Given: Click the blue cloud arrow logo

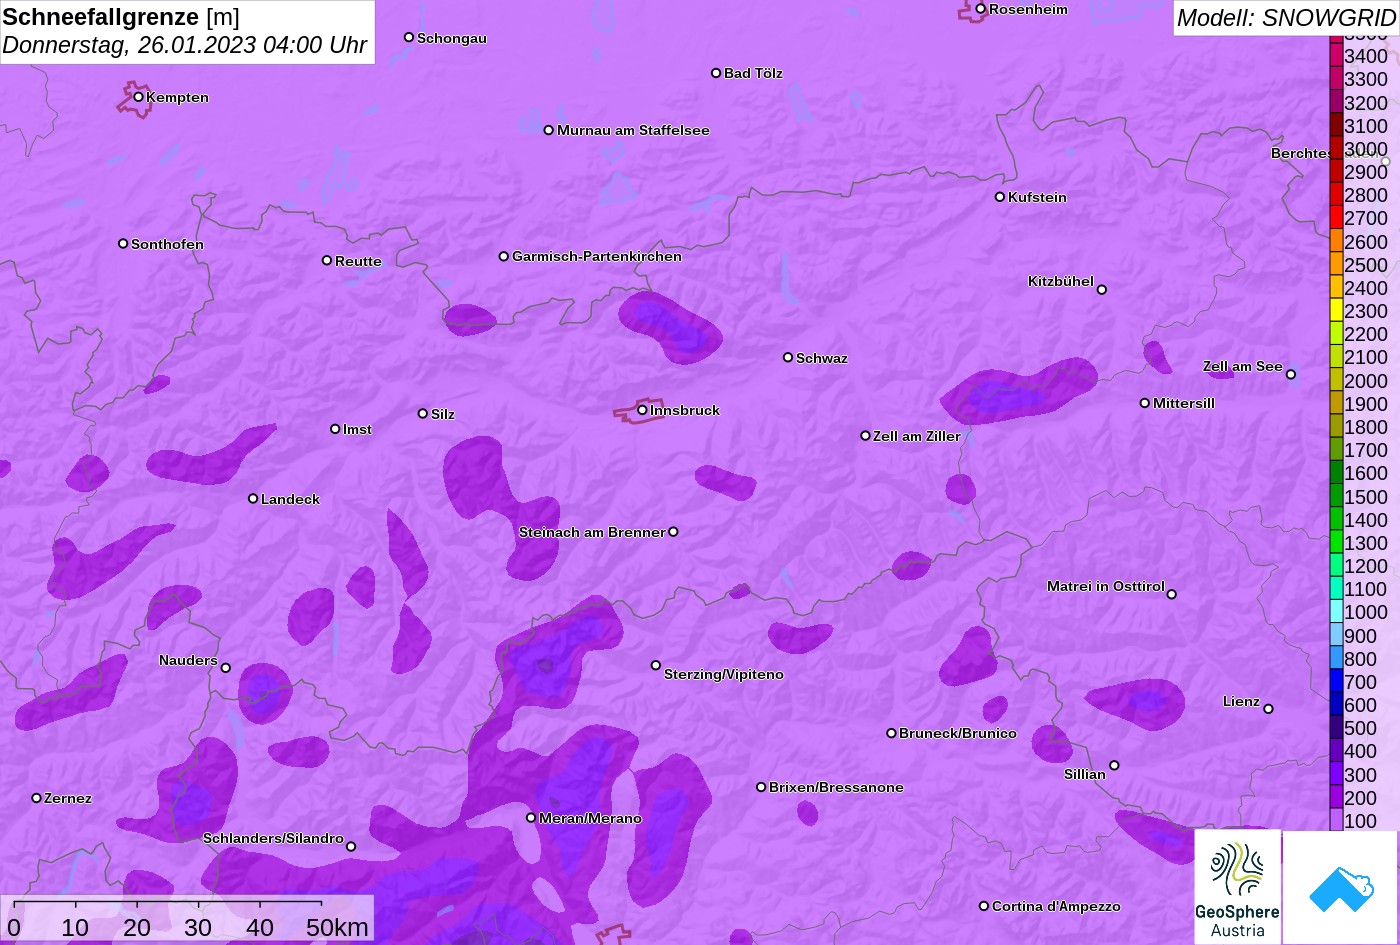Looking at the screenshot, I should (x=1340, y=887).
